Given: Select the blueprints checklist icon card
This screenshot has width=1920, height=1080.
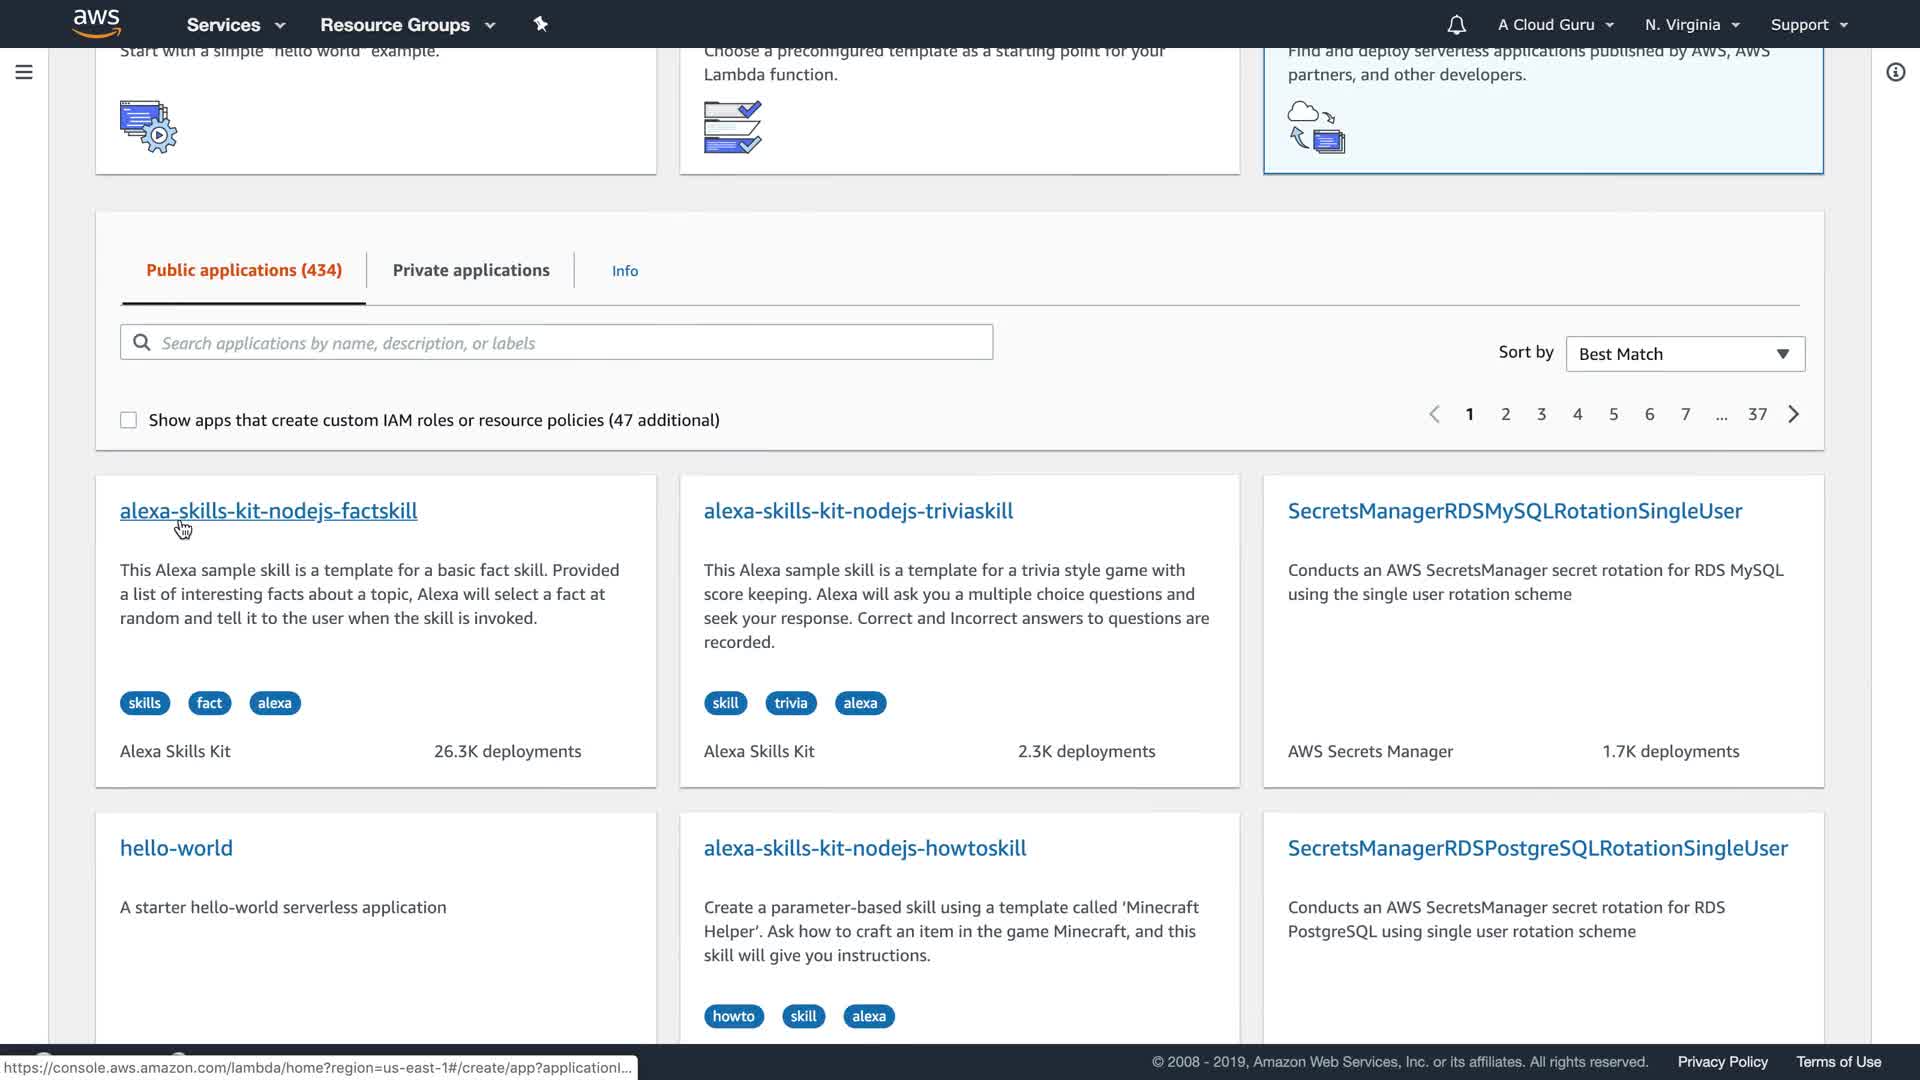Looking at the screenshot, I should (732, 127).
